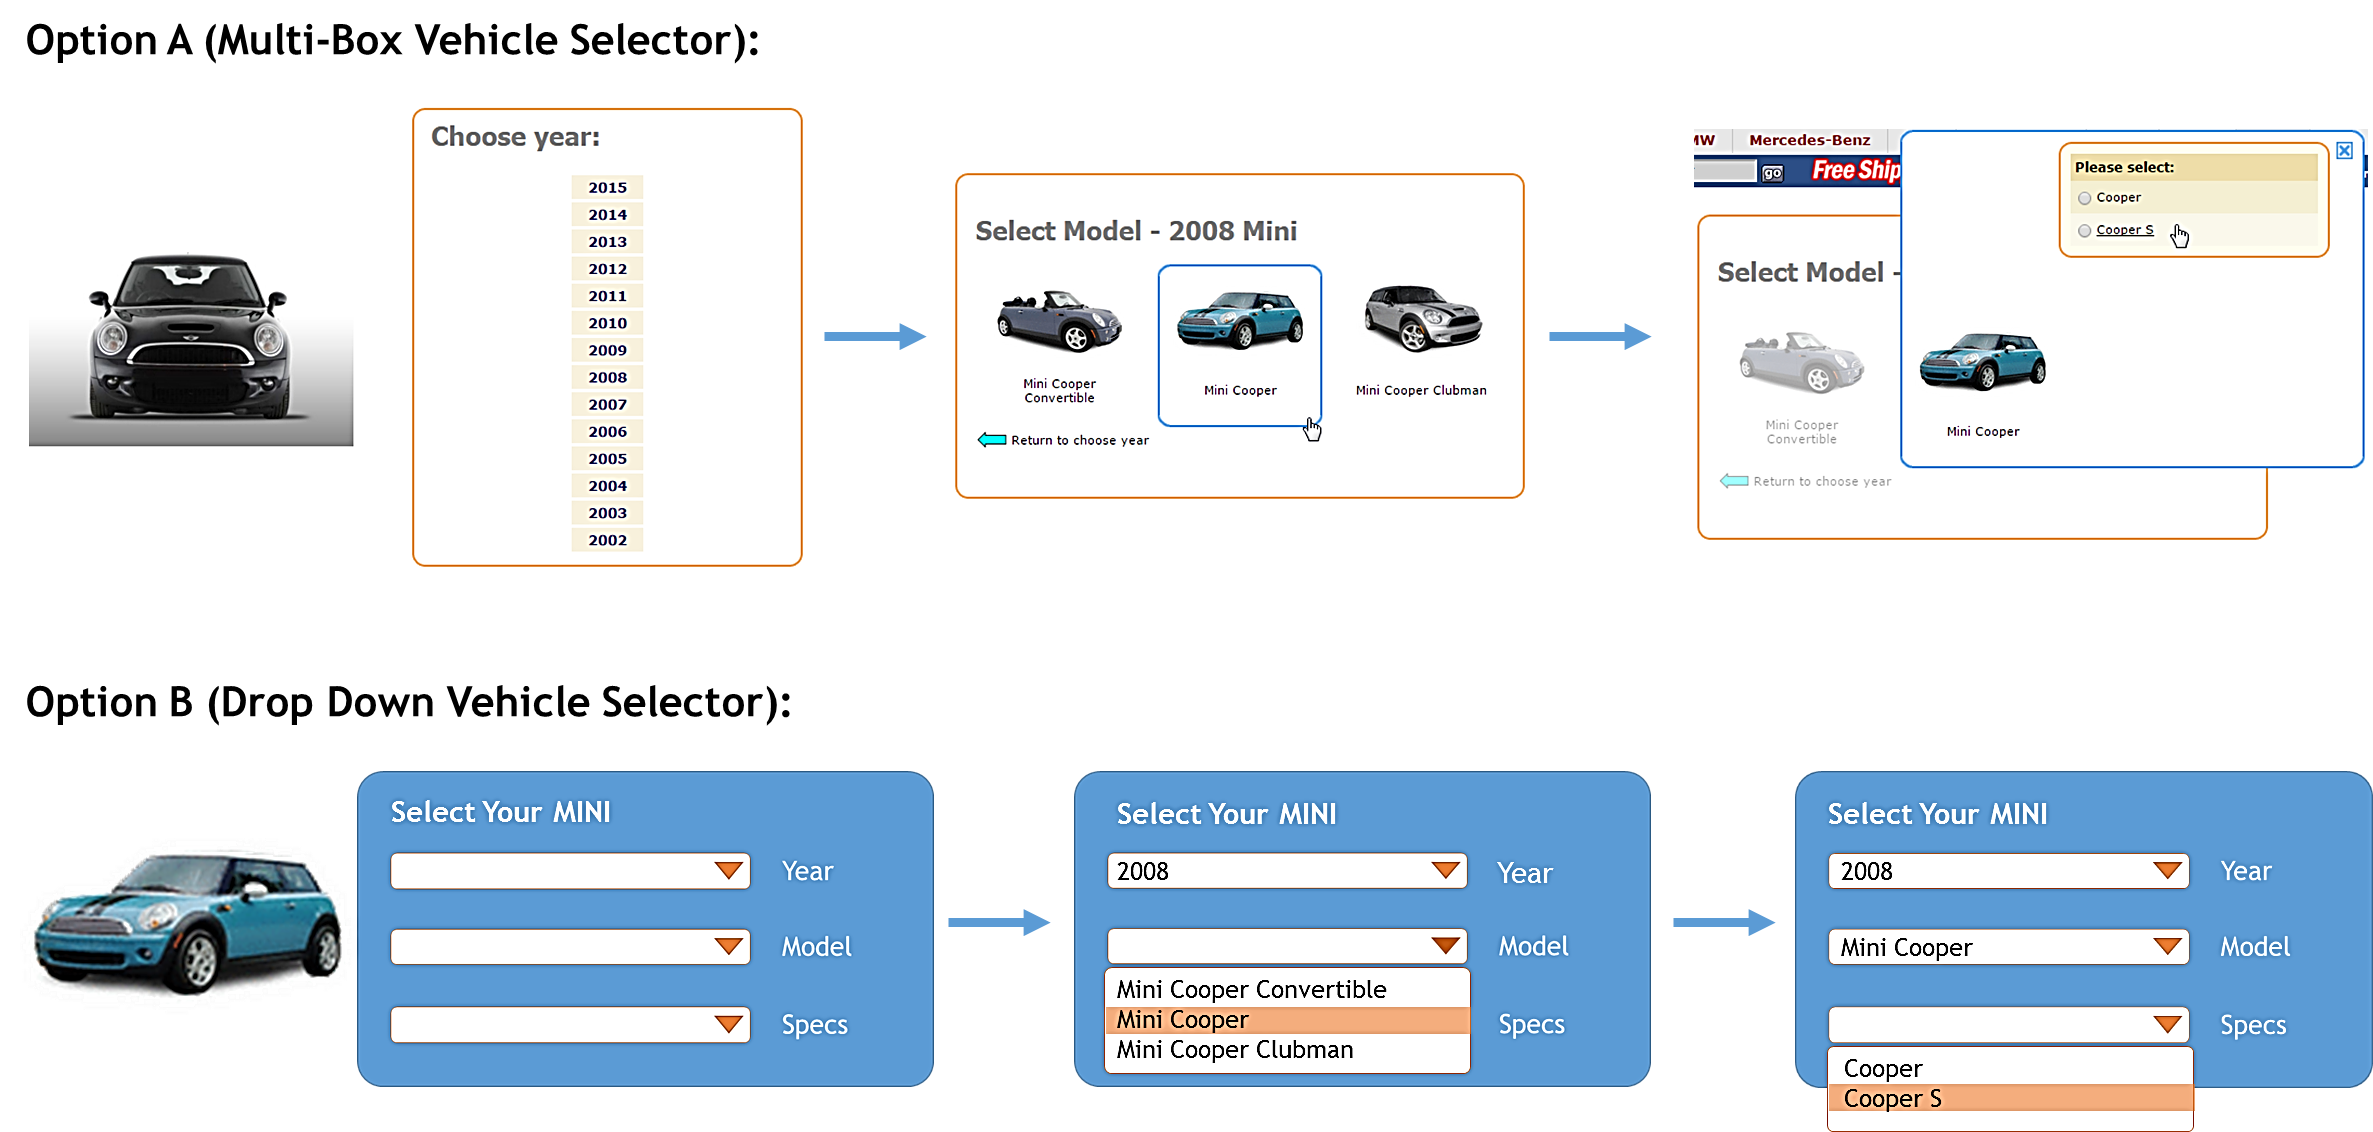2373x1132 pixels.
Task: Choose year 2014 in the year list
Action: (x=607, y=214)
